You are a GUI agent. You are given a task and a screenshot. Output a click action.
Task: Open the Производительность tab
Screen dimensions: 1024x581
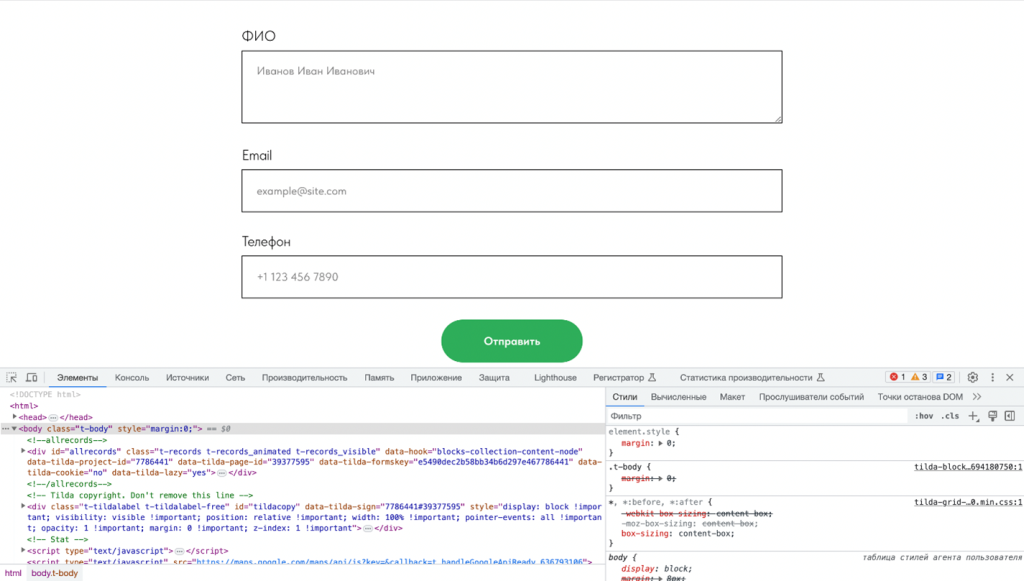(x=304, y=377)
